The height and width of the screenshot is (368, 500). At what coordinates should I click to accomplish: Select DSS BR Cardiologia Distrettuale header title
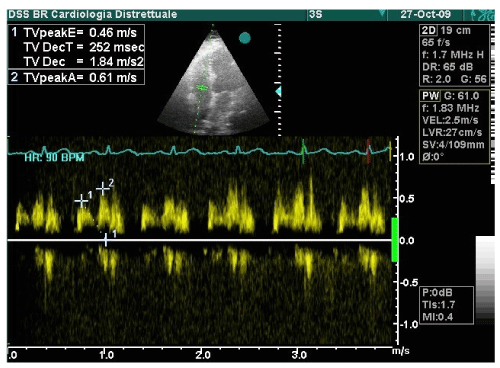[x=92, y=14]
